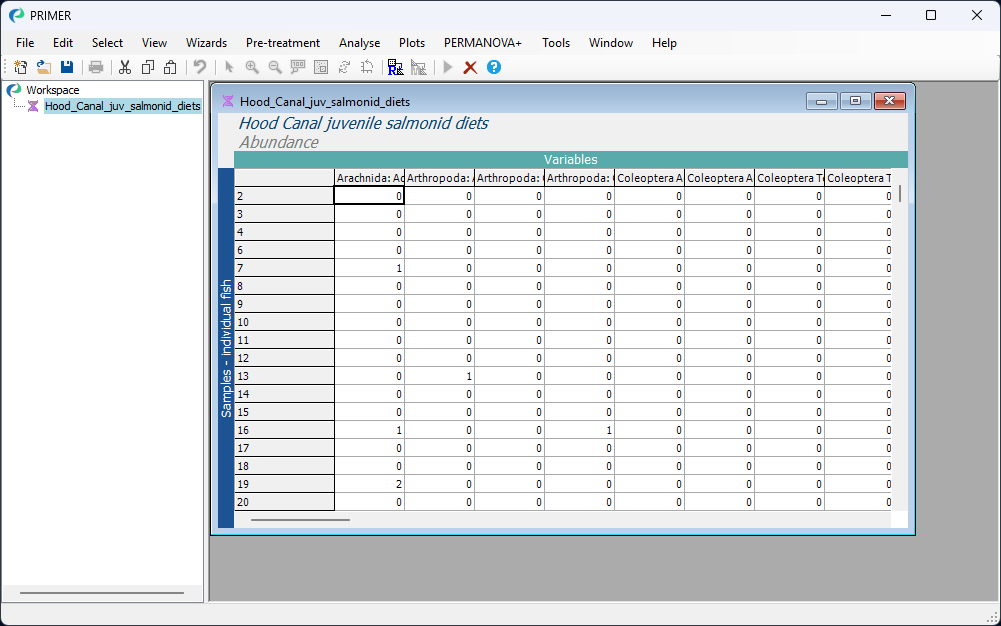Open help with the blue question mark icon

(x=493, y=67)
